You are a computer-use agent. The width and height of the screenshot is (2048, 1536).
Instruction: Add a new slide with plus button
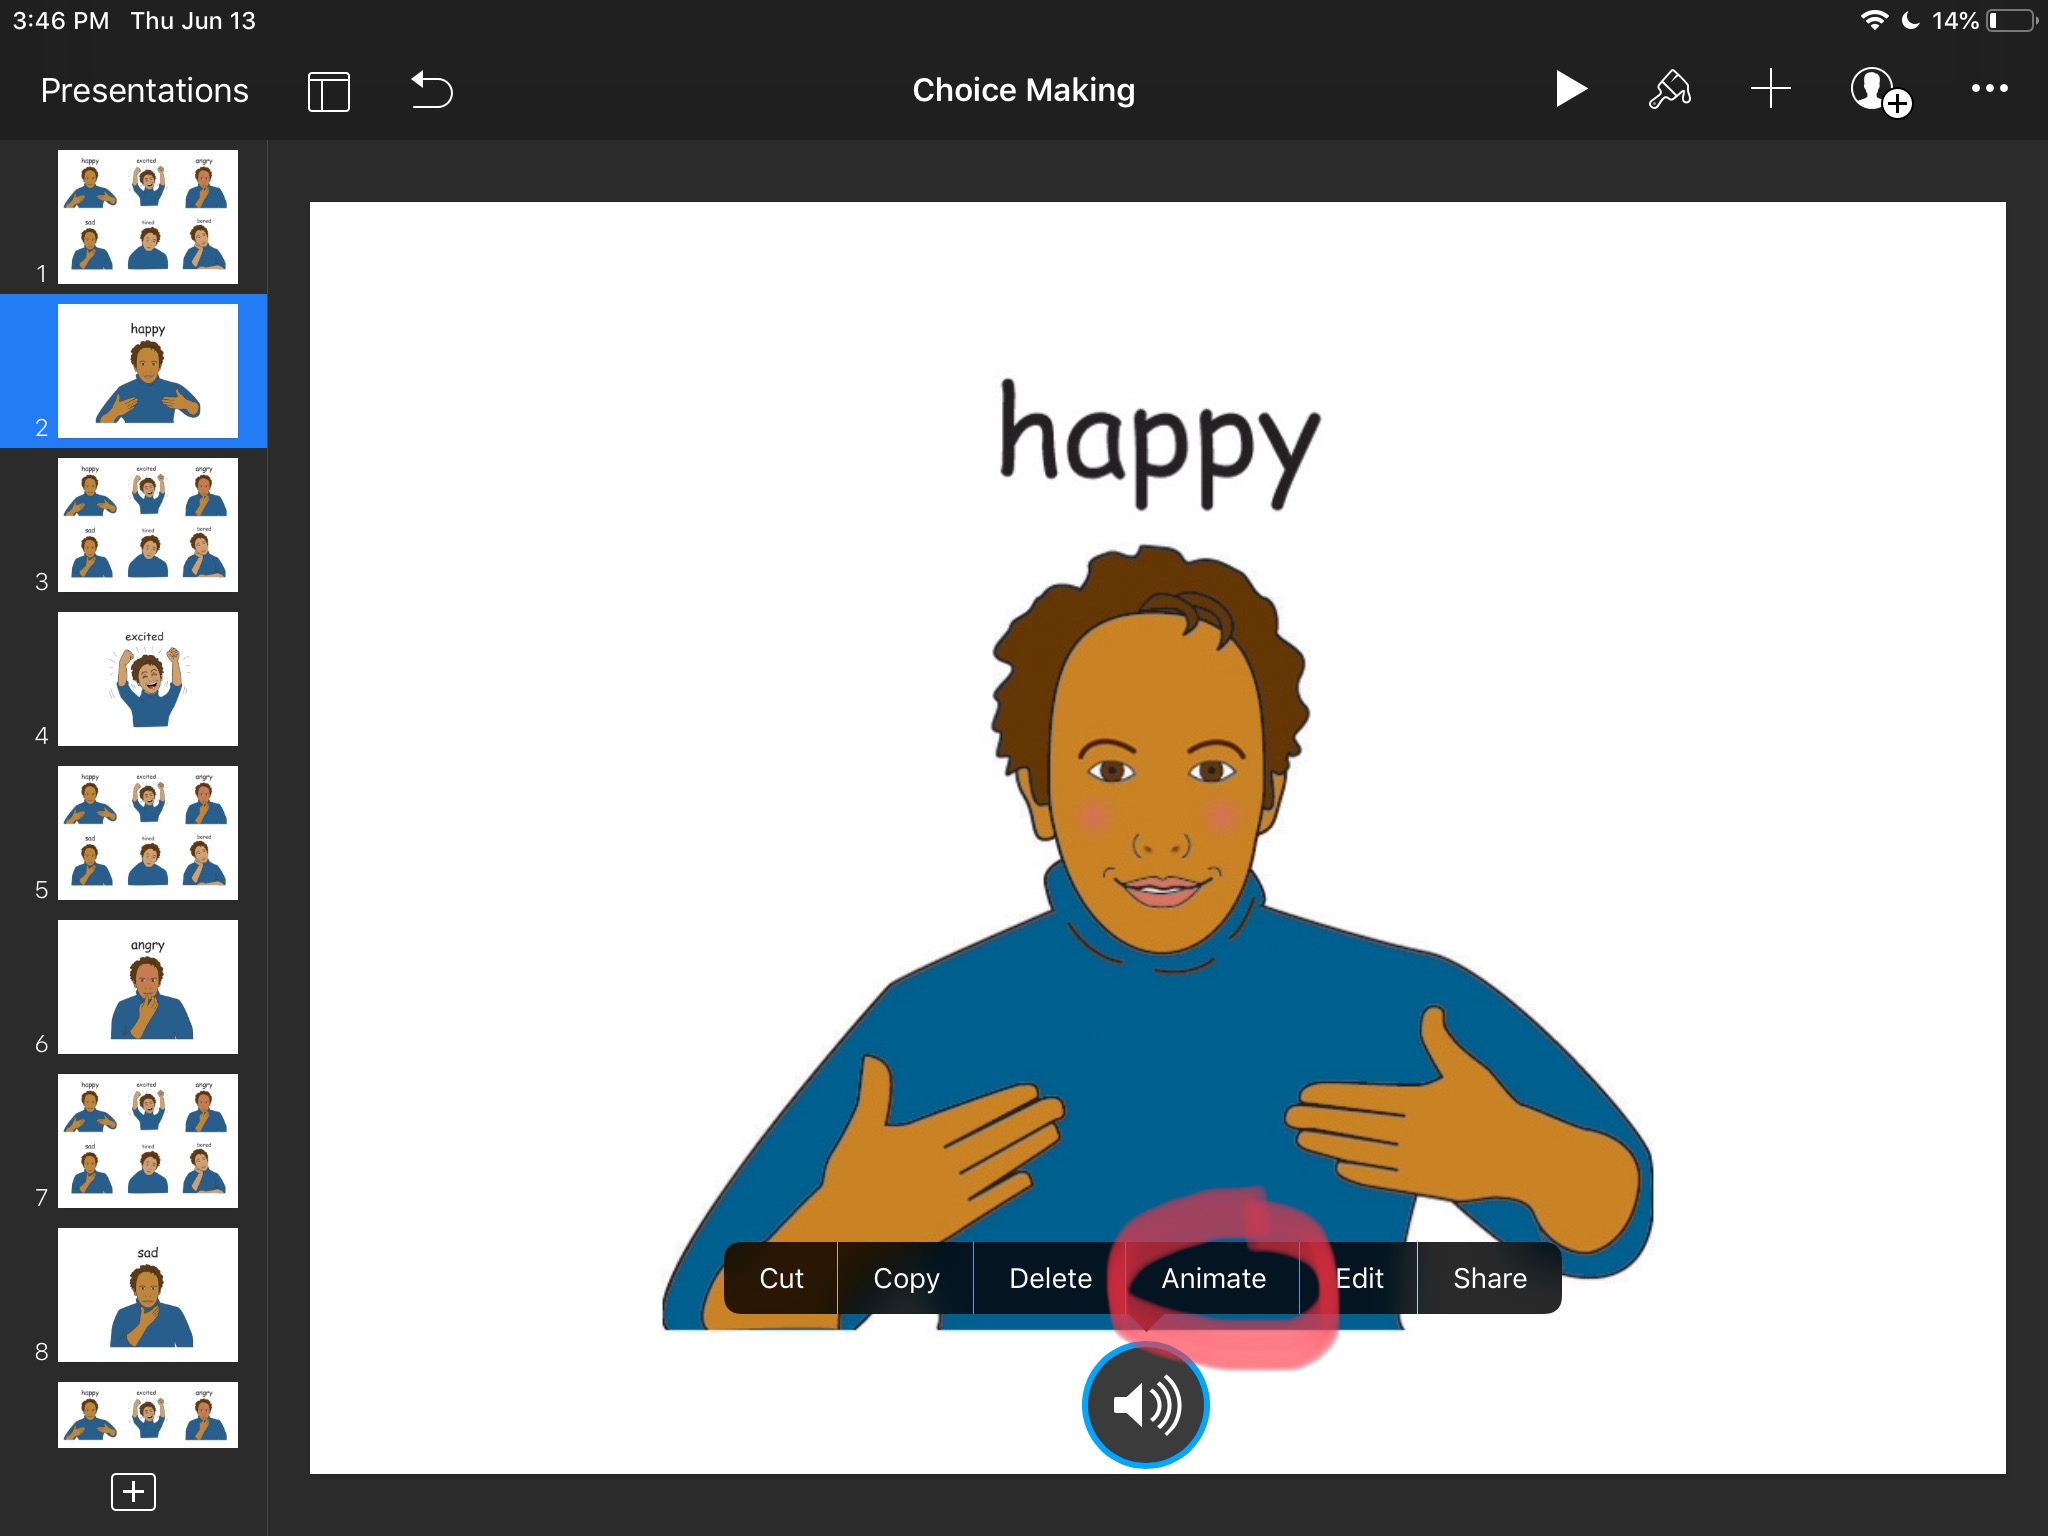[x=133, y=1492]
